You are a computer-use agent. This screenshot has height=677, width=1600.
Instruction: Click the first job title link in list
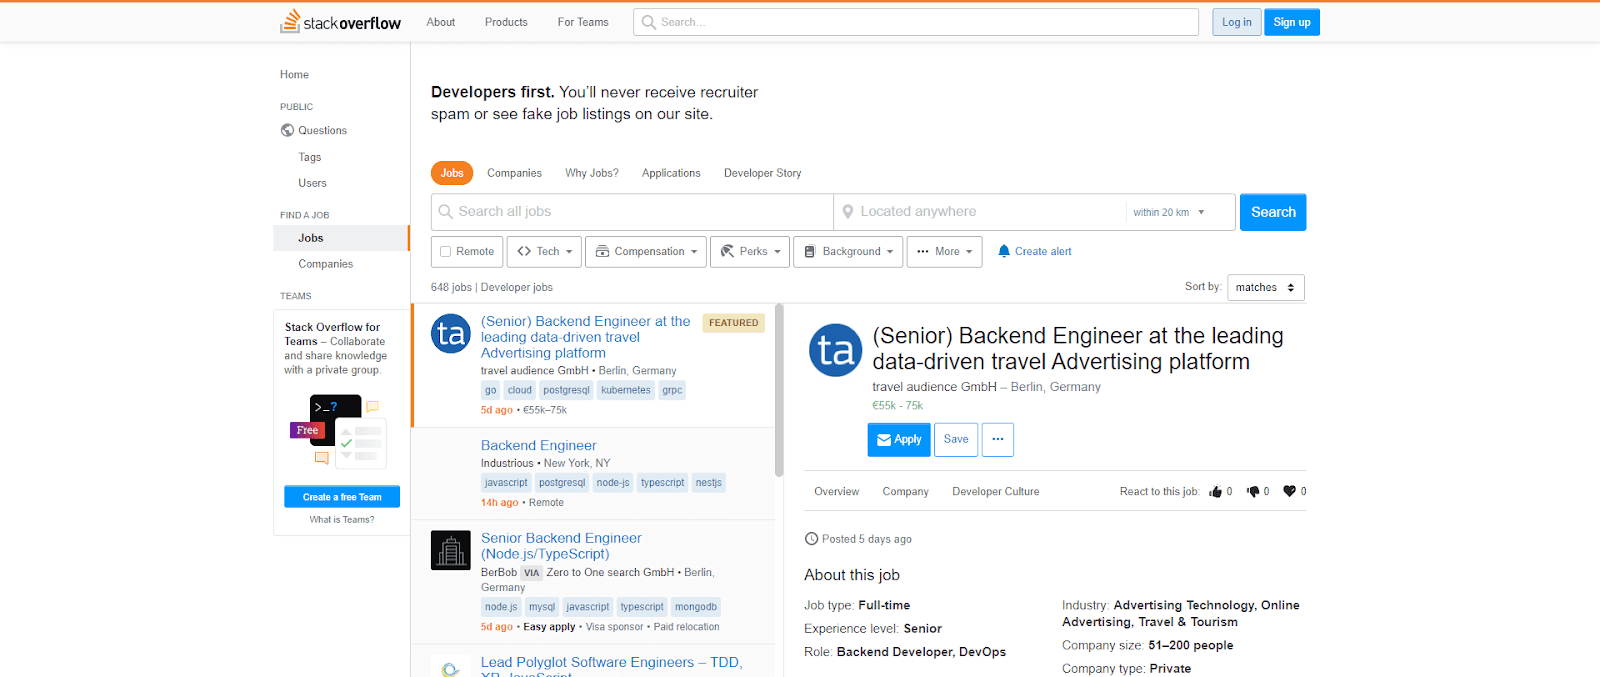585,337
